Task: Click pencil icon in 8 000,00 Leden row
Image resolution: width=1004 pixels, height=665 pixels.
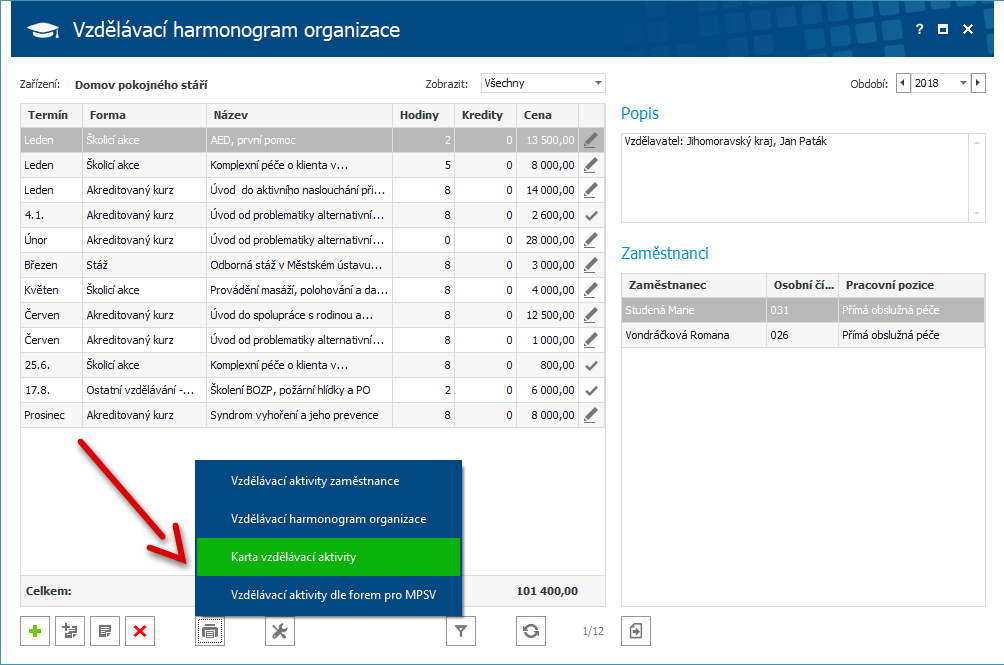Action: [x=591, y=164]
